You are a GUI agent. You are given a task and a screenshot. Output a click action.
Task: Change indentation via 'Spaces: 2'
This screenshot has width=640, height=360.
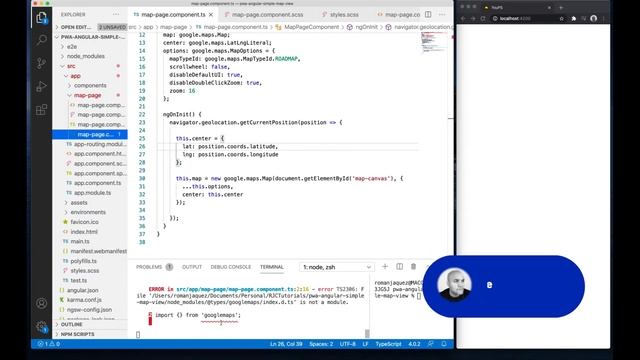321,344
